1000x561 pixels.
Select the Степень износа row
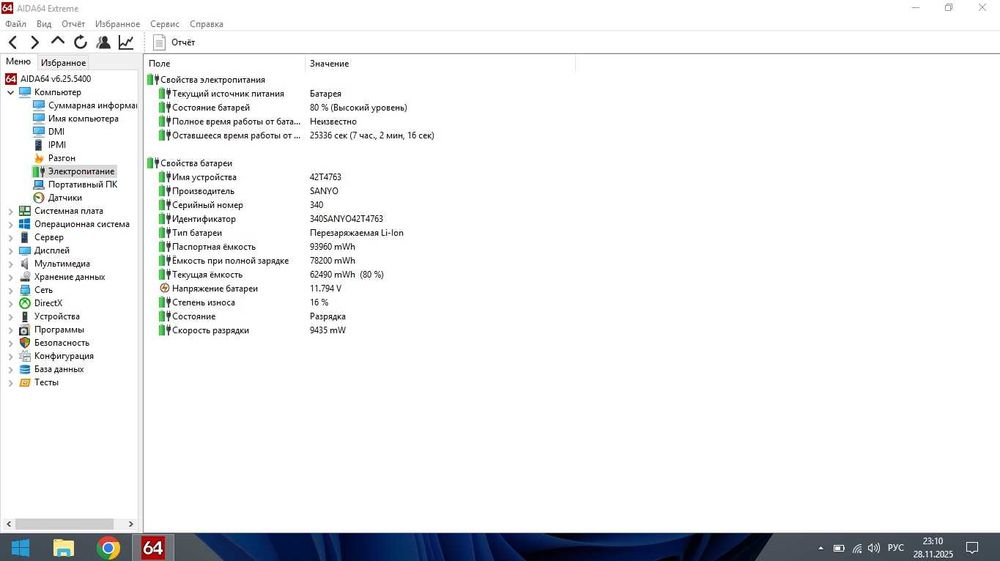[360, 302]
